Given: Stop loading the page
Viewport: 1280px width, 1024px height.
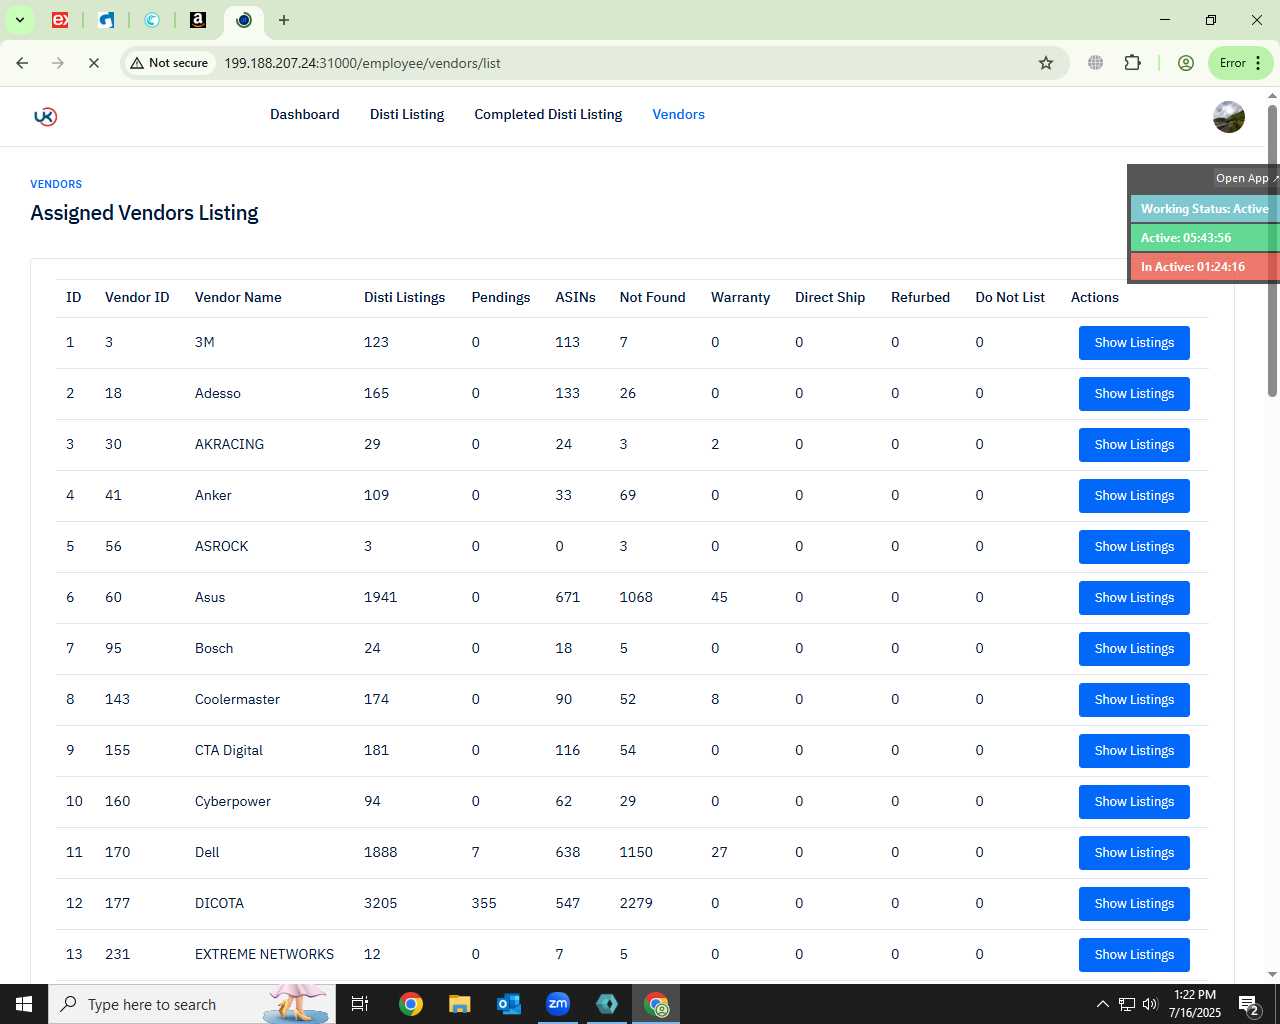Looking at the screenshot, I should [93, 63].
